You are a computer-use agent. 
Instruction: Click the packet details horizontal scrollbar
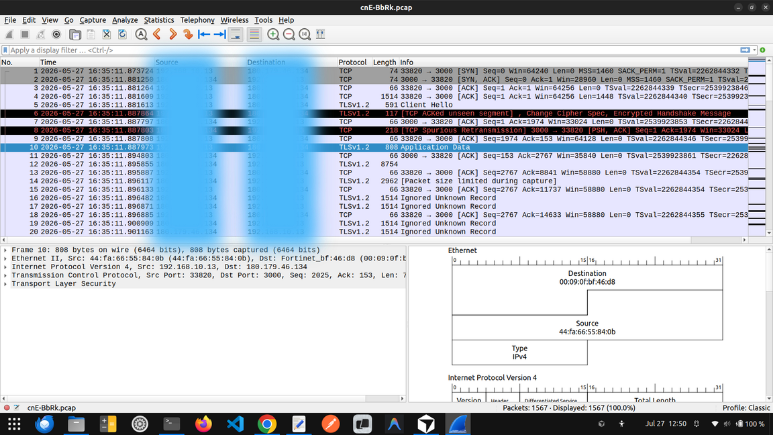tap(203, 399)
